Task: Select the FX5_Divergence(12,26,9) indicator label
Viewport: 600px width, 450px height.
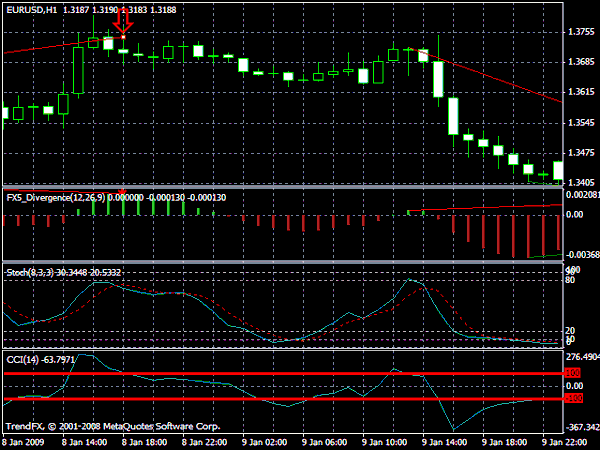Action: pos(56,197)
